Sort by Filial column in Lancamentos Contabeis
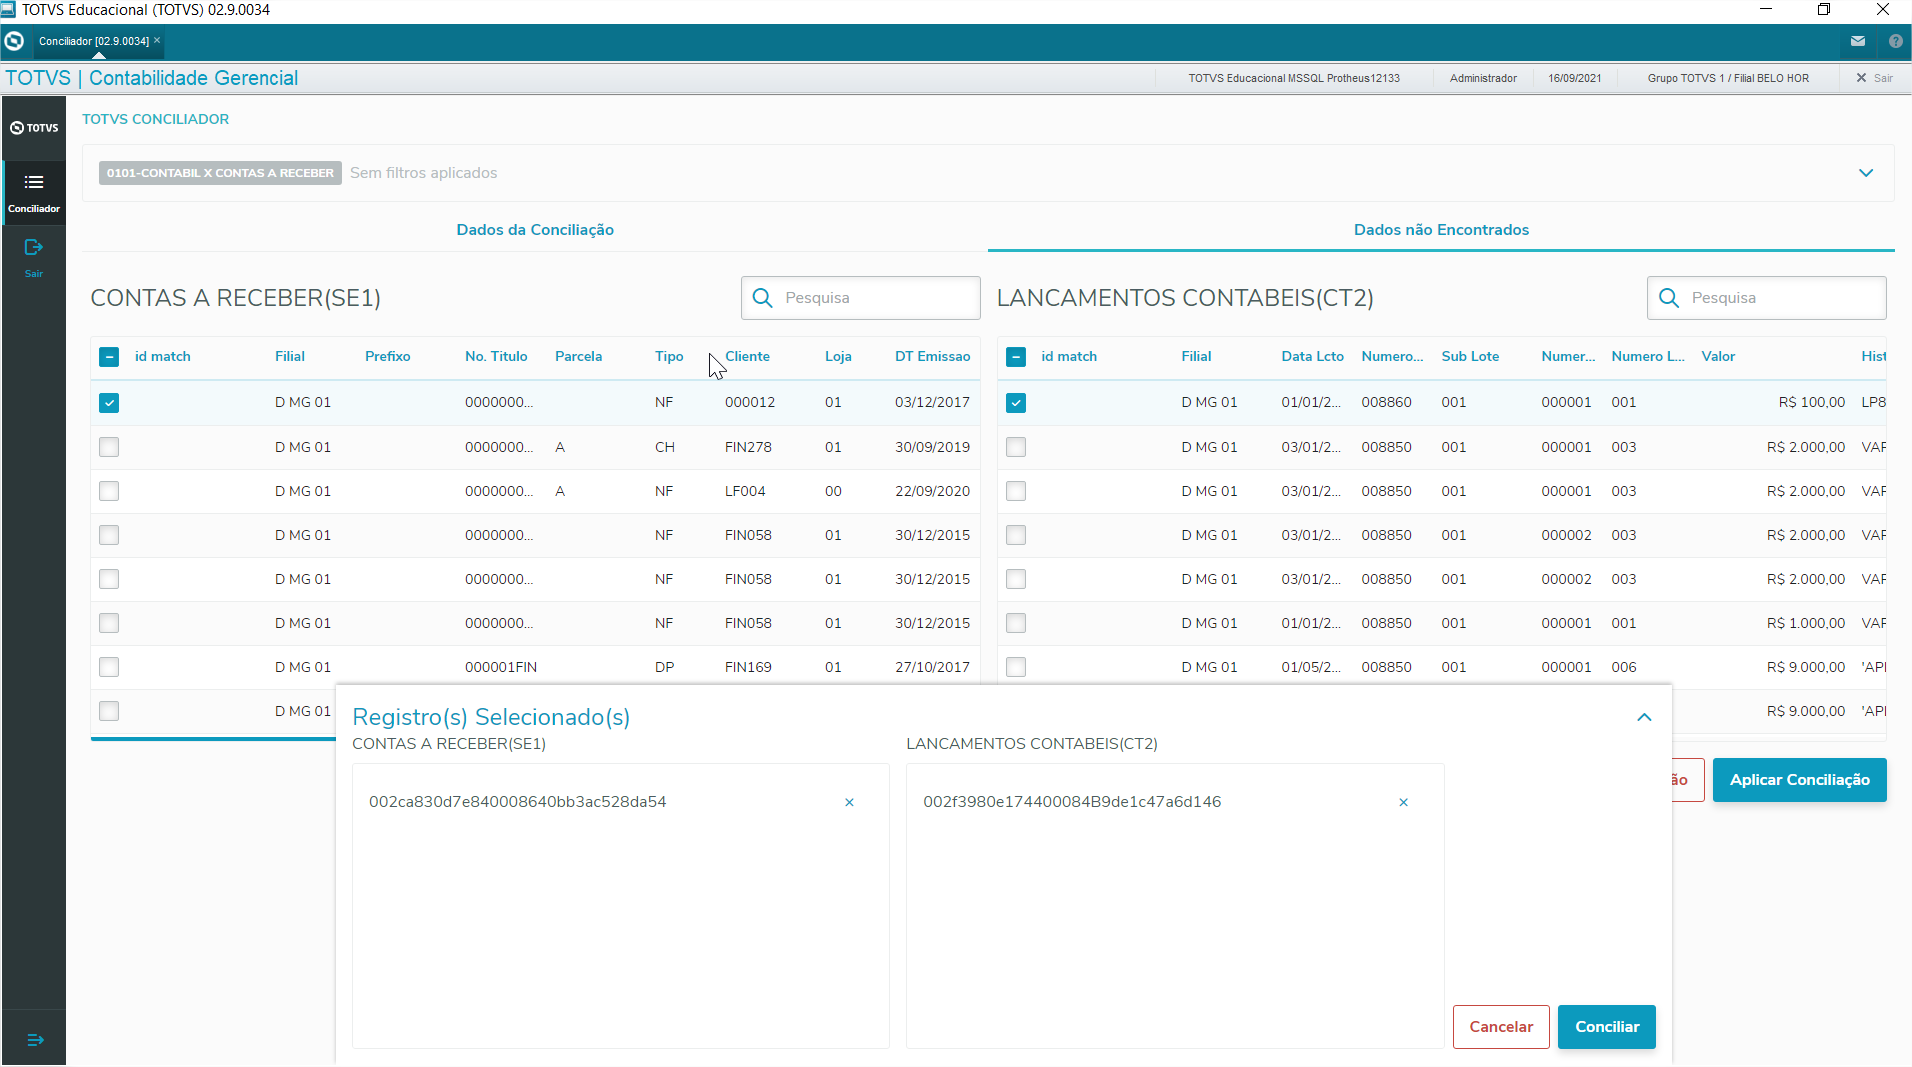This screenshot has height=1067, width=1912. [1196, 356]
